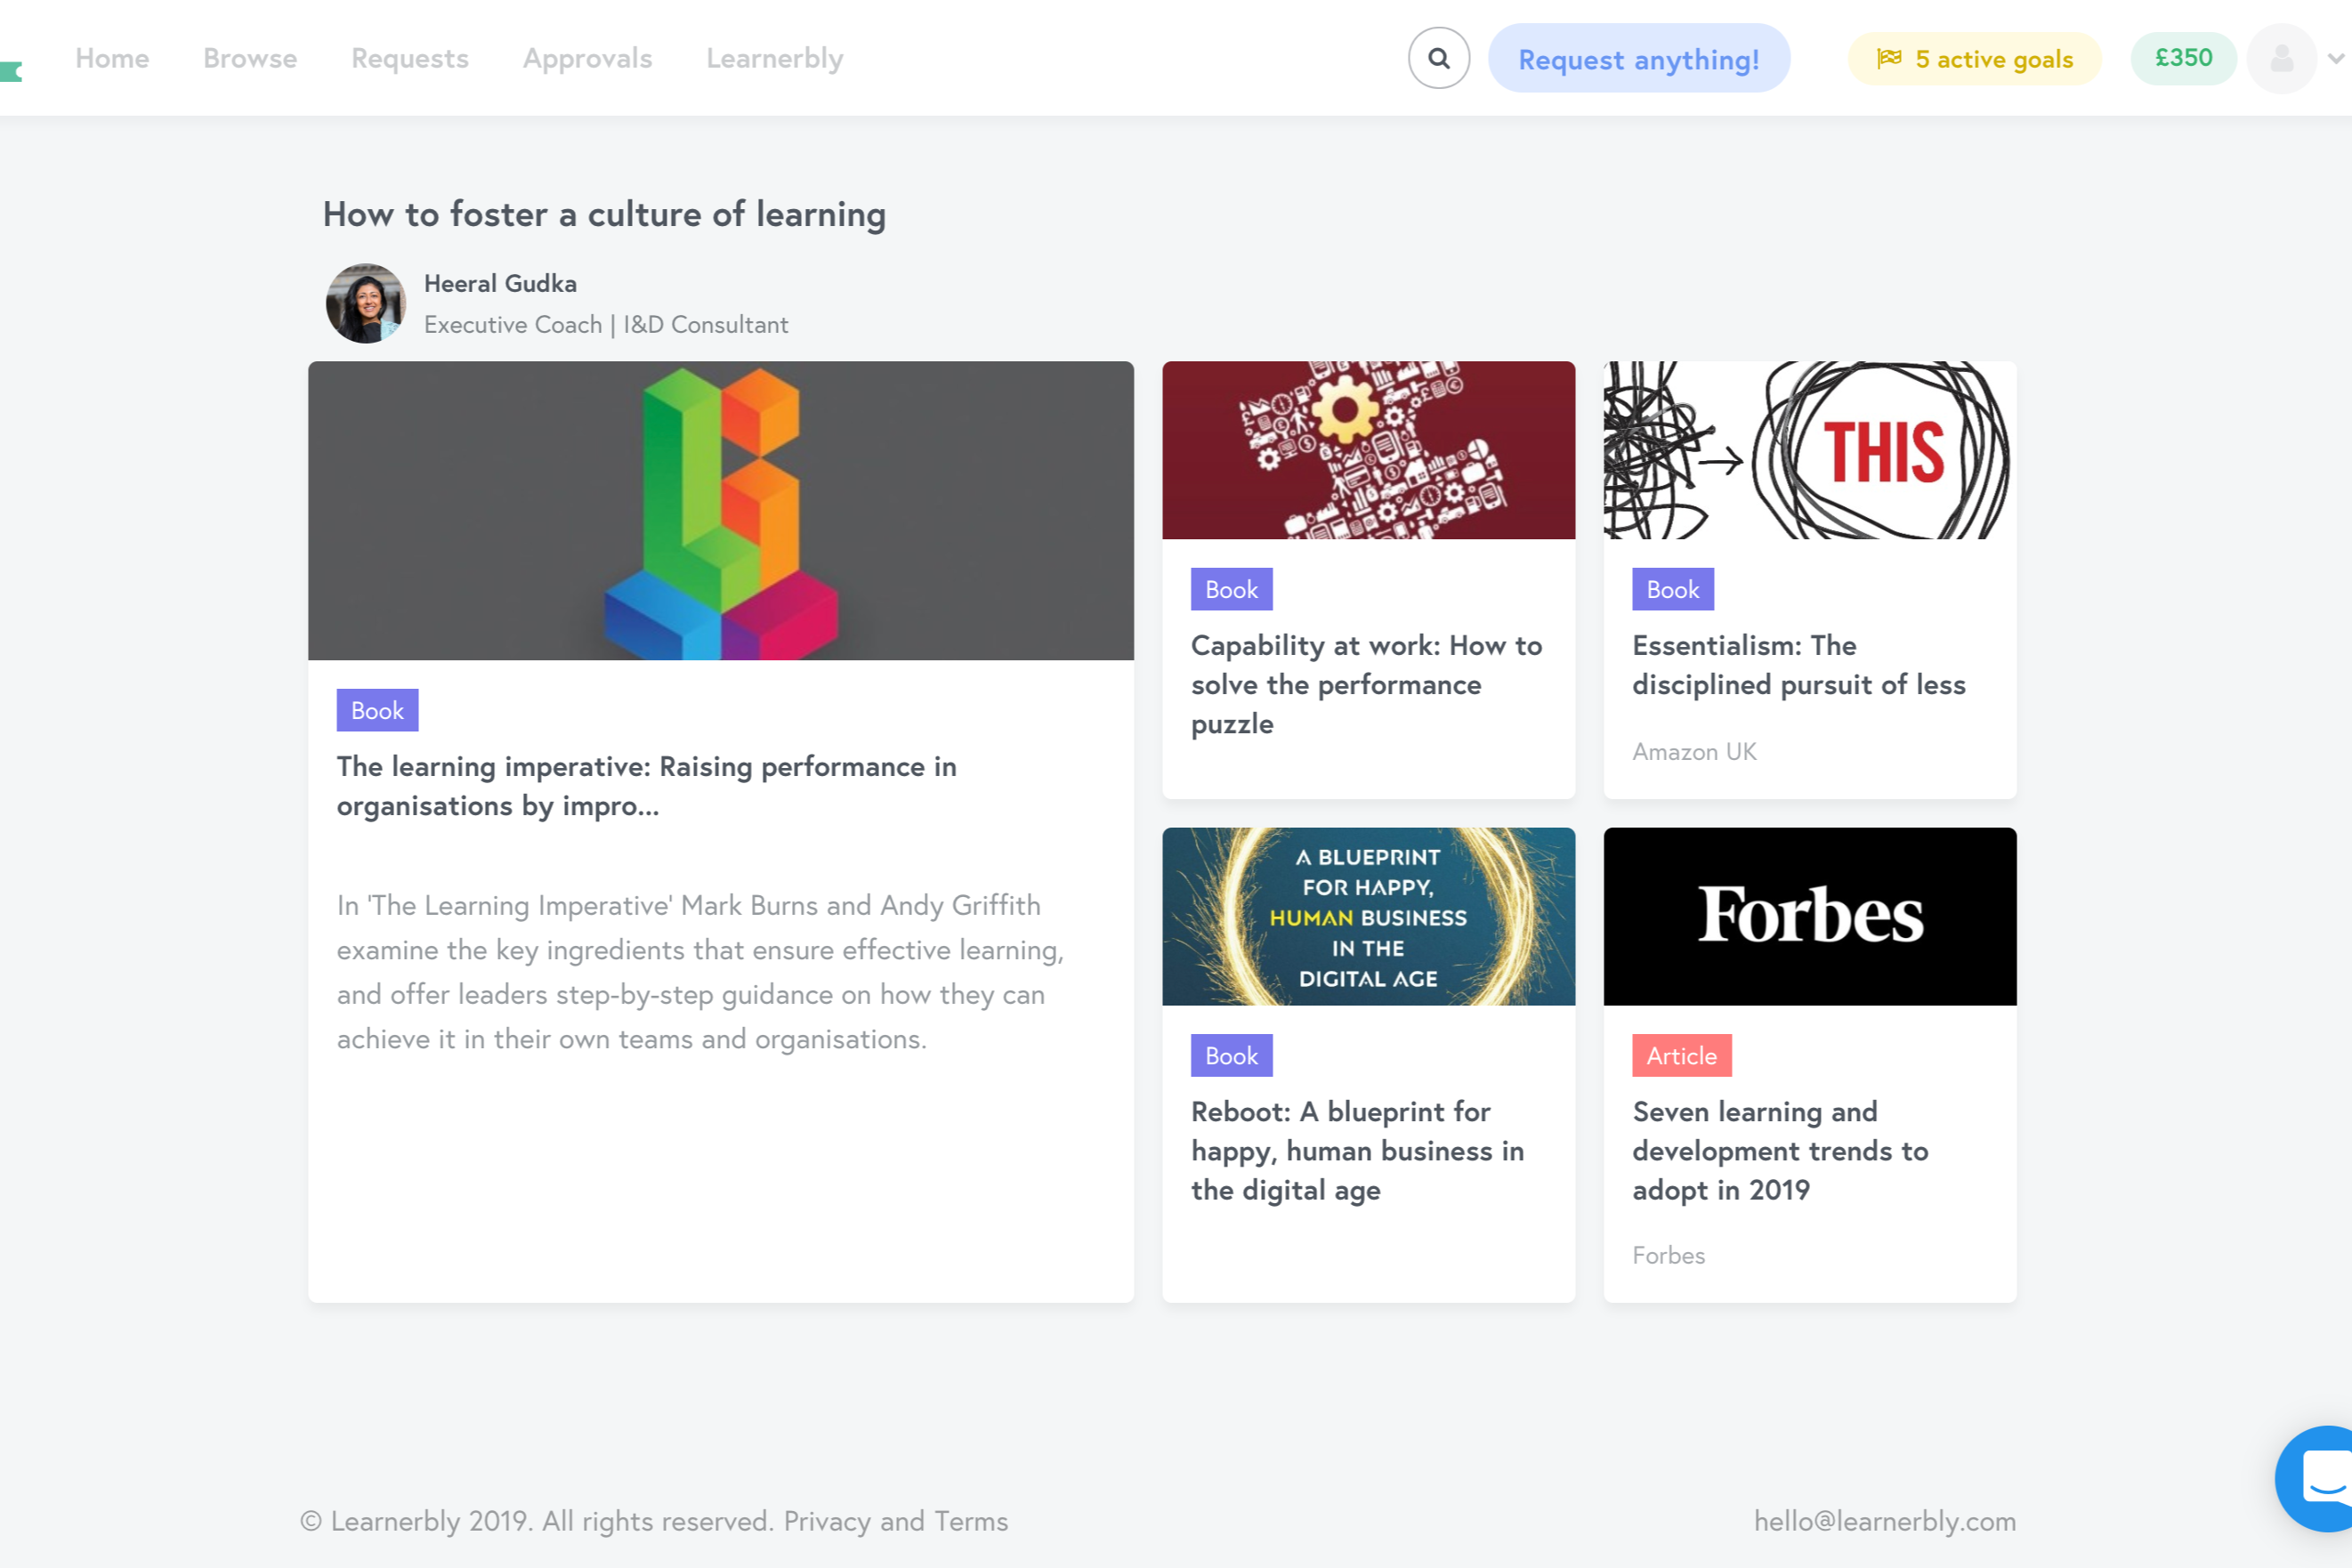This screenshot has width=2352, height=1568.
Task: Click Amazon UK source text
Action: 1694,751
